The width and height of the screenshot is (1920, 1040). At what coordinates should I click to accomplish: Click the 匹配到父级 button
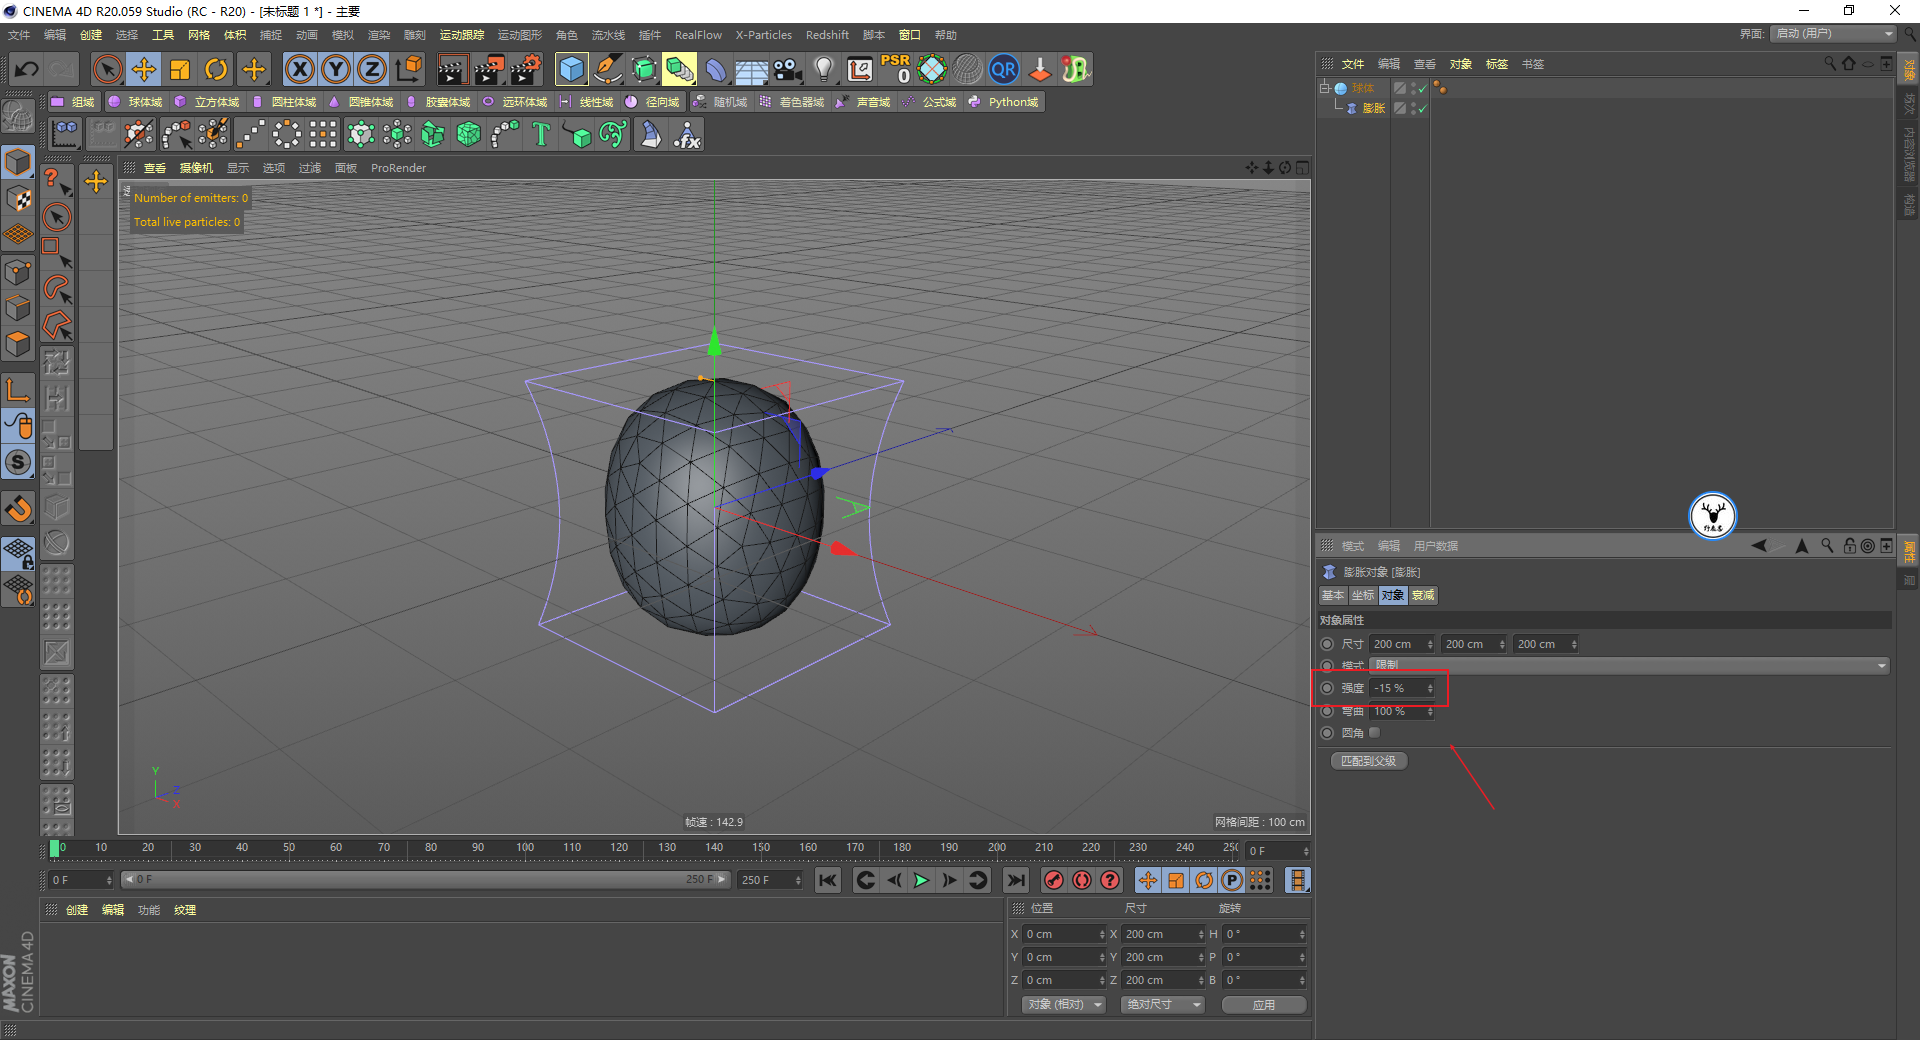1368,761
